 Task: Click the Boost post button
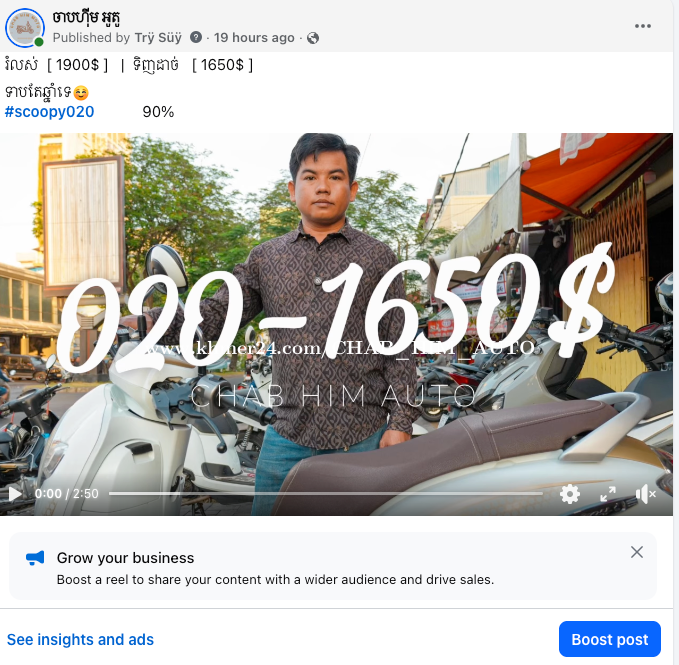[609, 639]
